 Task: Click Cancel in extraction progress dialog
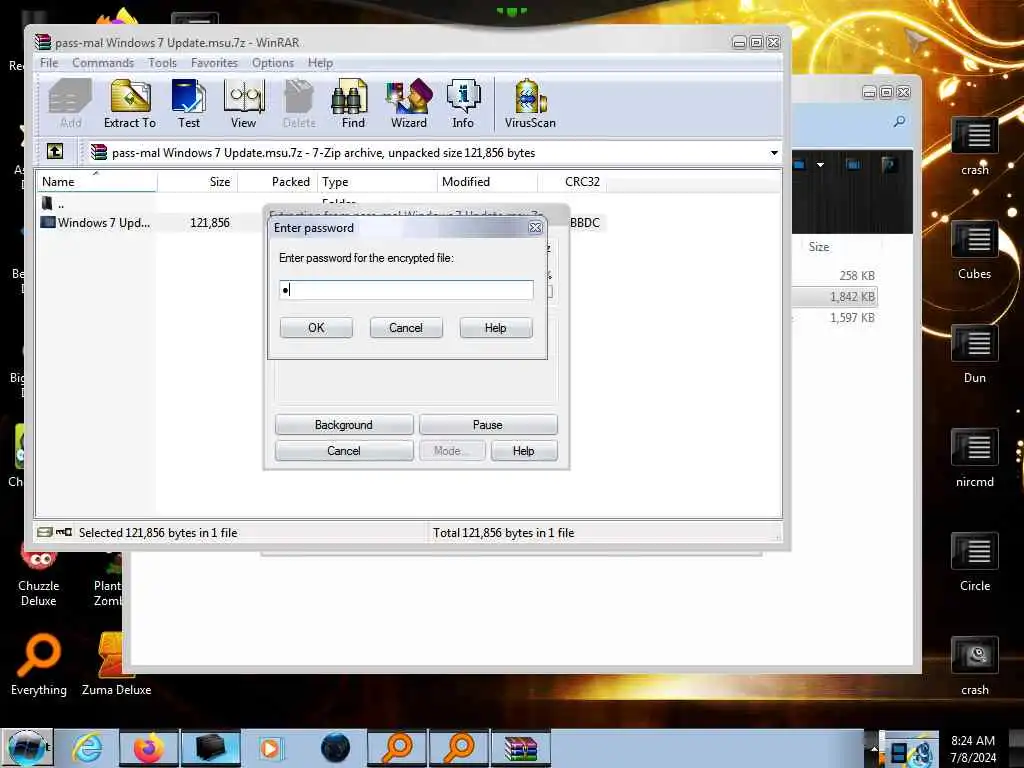[344, 451]
